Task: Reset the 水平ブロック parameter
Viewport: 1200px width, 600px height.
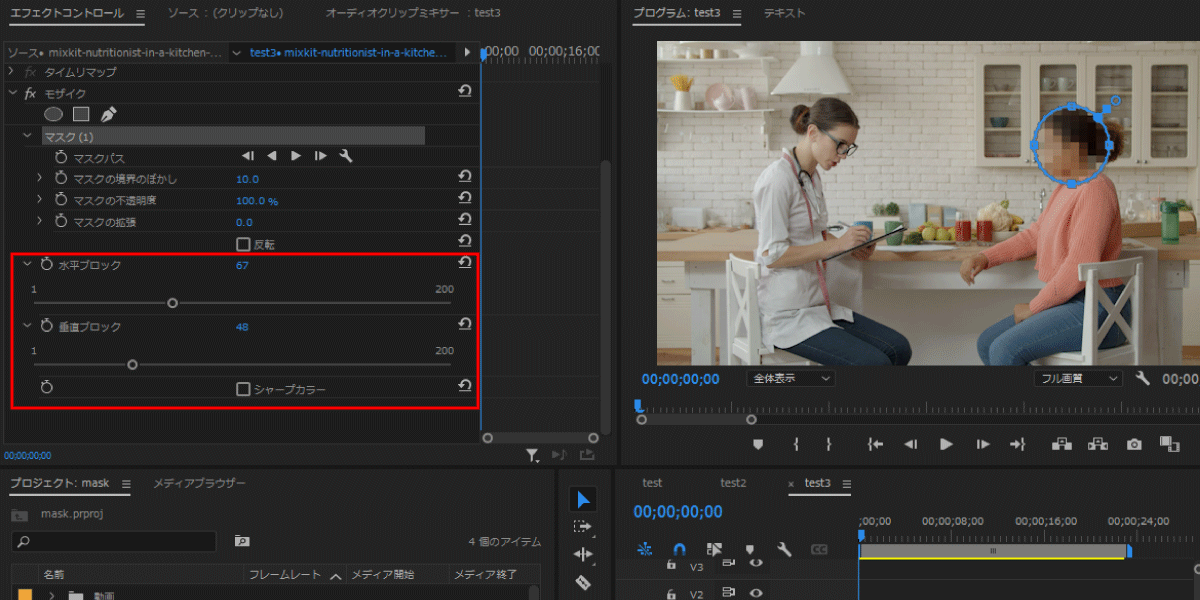Action: coord(465,261)
